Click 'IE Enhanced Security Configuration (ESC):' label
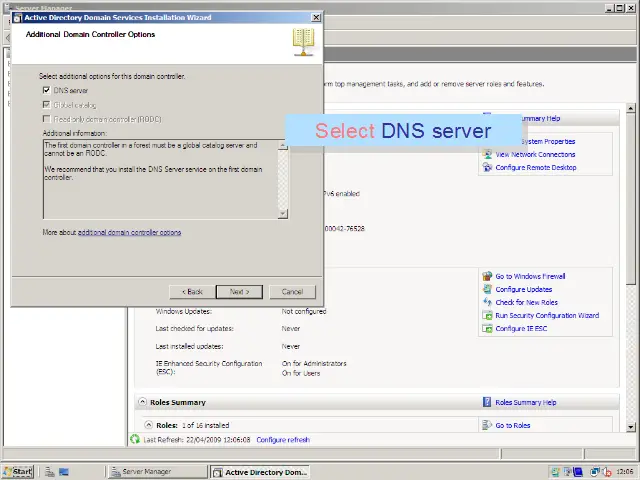640x480 pixels. 209,367
